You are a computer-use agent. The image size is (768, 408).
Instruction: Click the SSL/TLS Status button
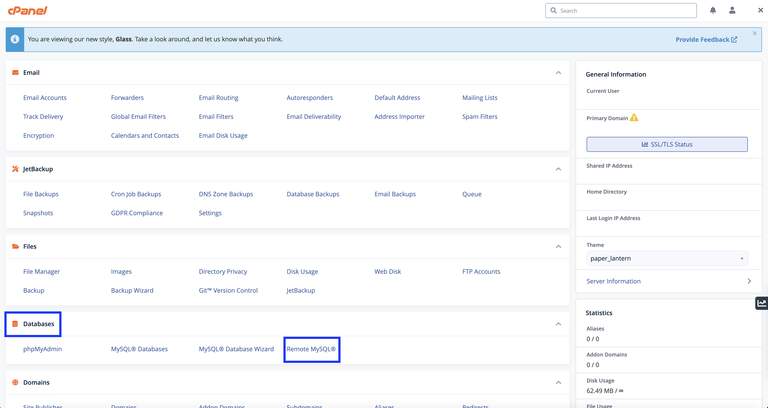pos(667,144)
